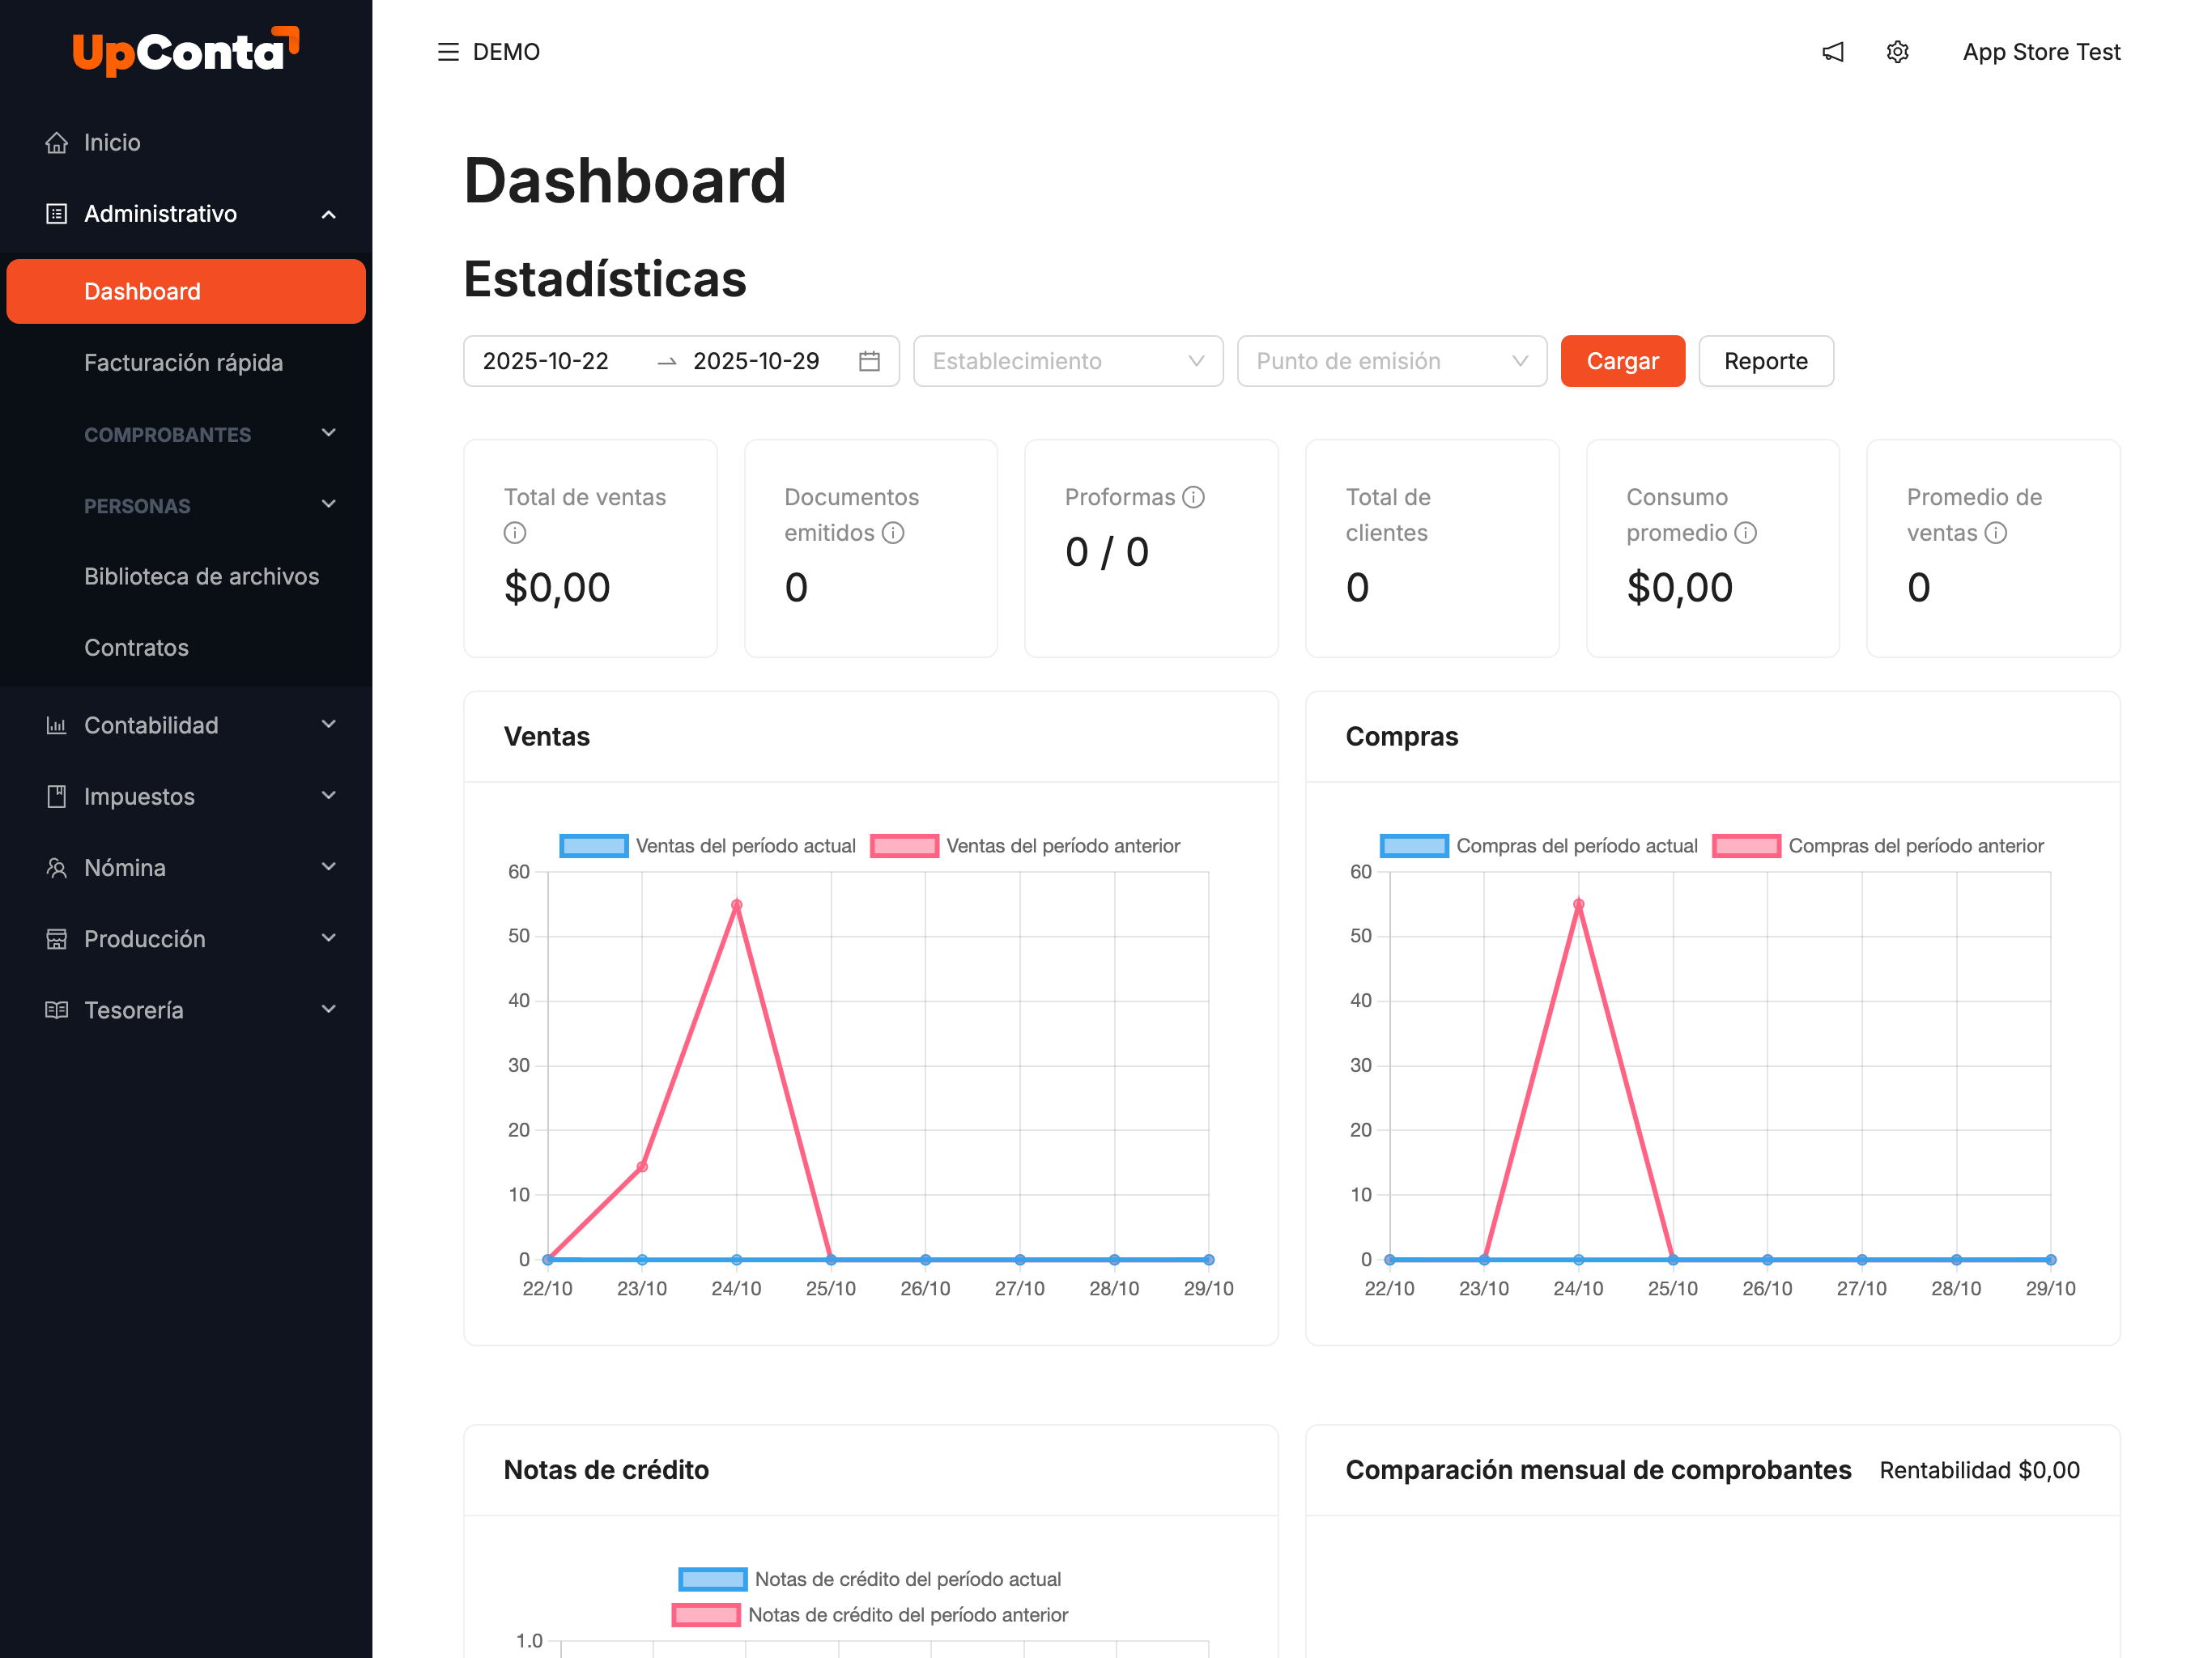Screen dimensions: 2212x1658
Task: Click the Contabilidad chart icon
Action: click(57, 726)
